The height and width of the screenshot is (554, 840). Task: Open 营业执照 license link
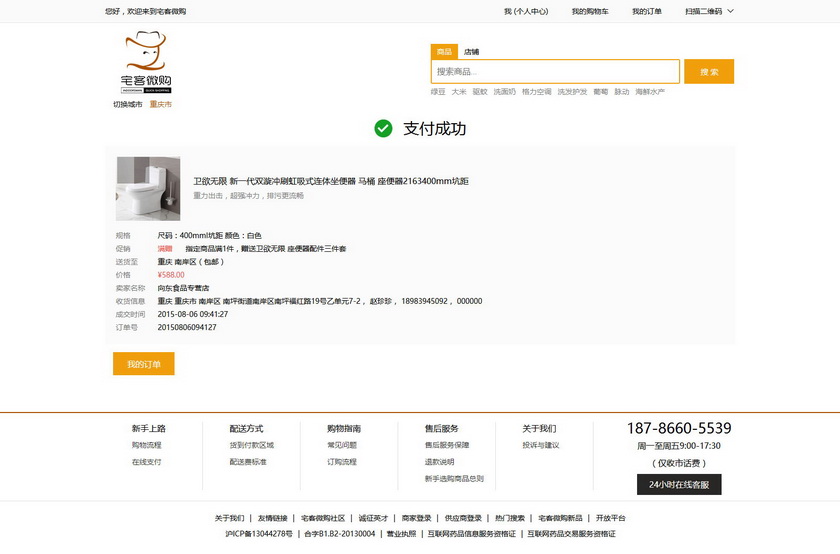[401, 534]
